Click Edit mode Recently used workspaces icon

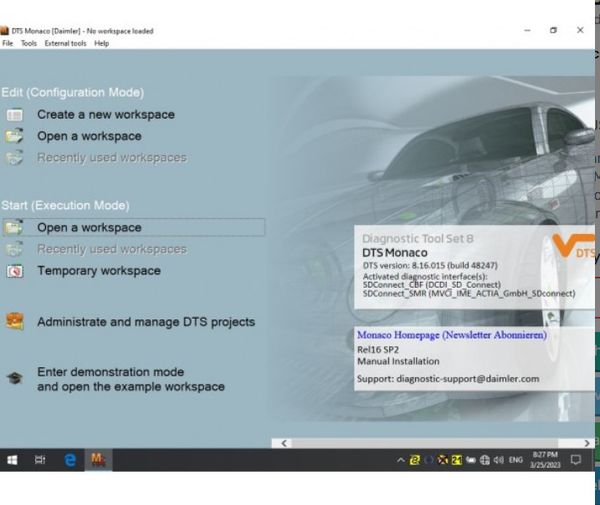pos(15,158)
